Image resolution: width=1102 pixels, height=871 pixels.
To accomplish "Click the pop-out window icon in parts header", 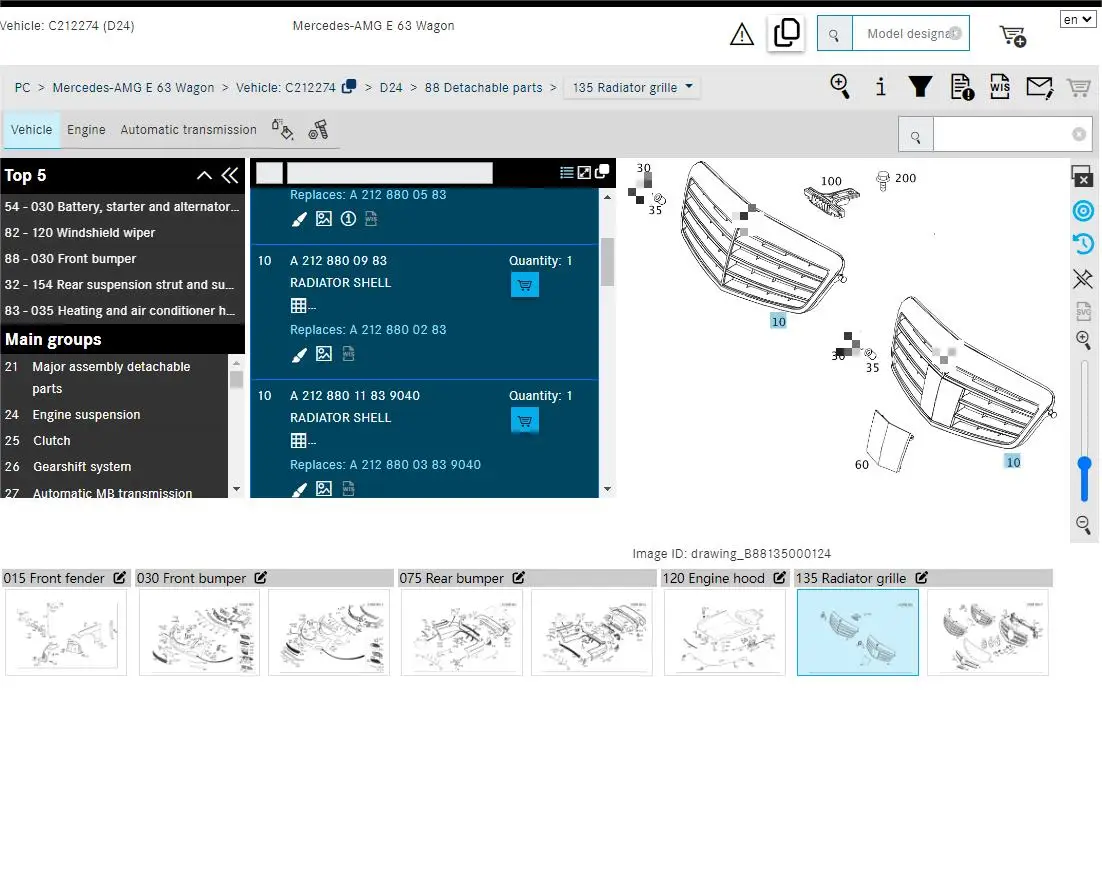I will coord(602,172).
